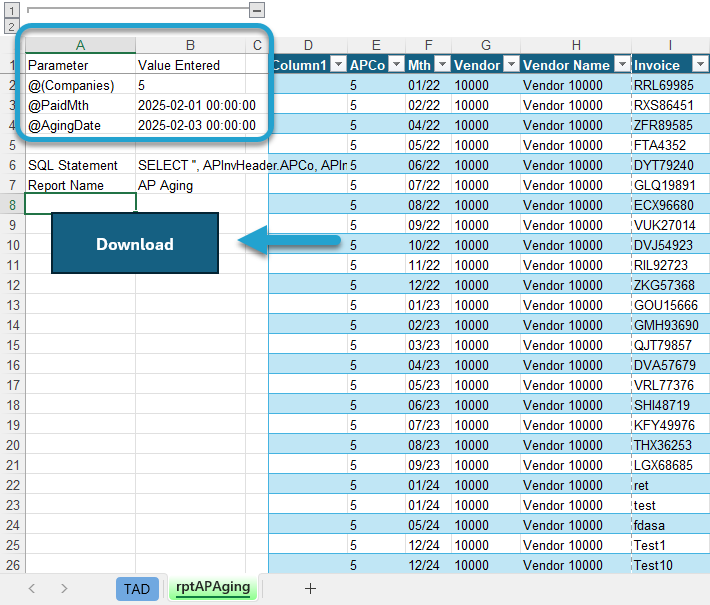Switch to the TAD sheet tab

tap(137, 589)
